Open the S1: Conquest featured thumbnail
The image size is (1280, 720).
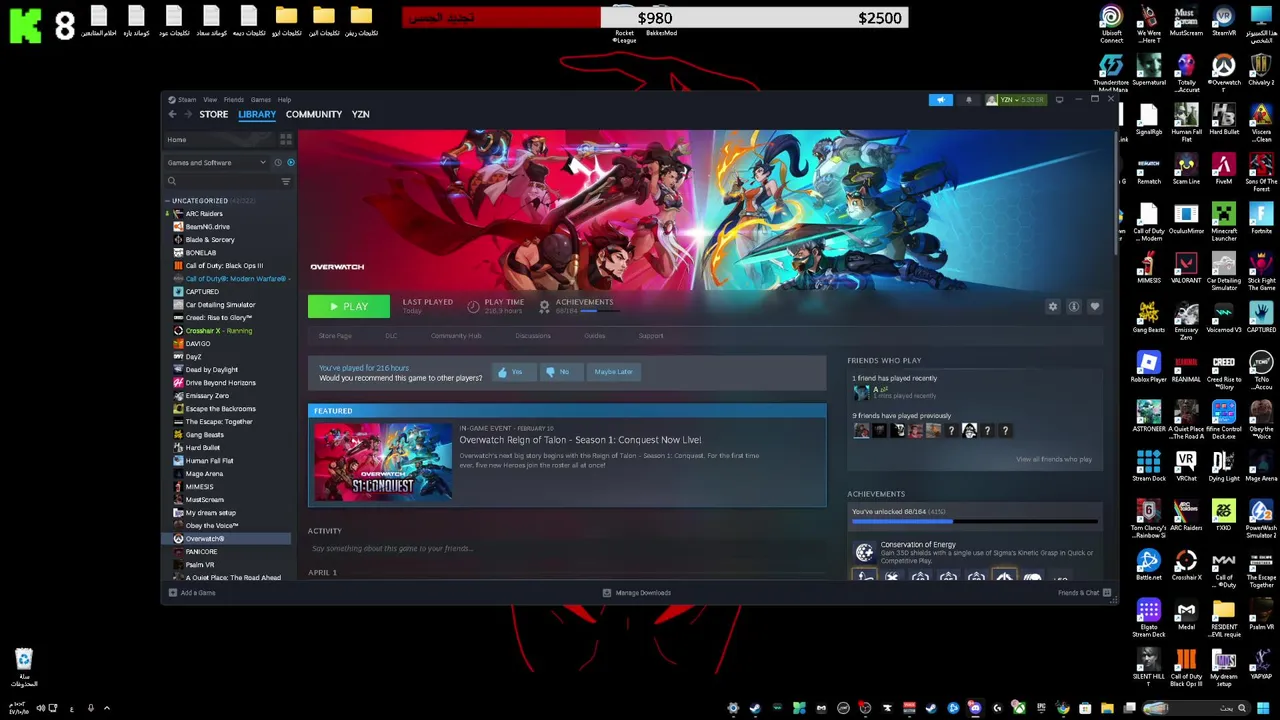383,461
